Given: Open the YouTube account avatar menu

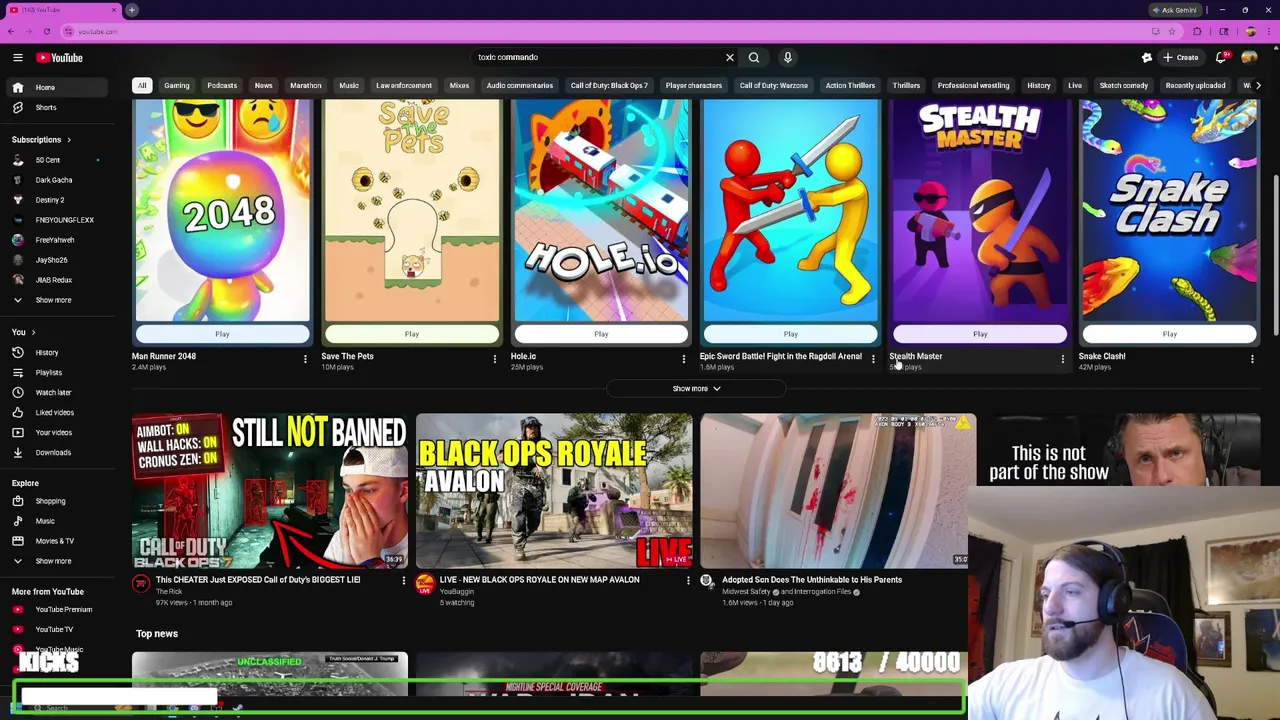Looking at the screenshot, I should 1249,57.
